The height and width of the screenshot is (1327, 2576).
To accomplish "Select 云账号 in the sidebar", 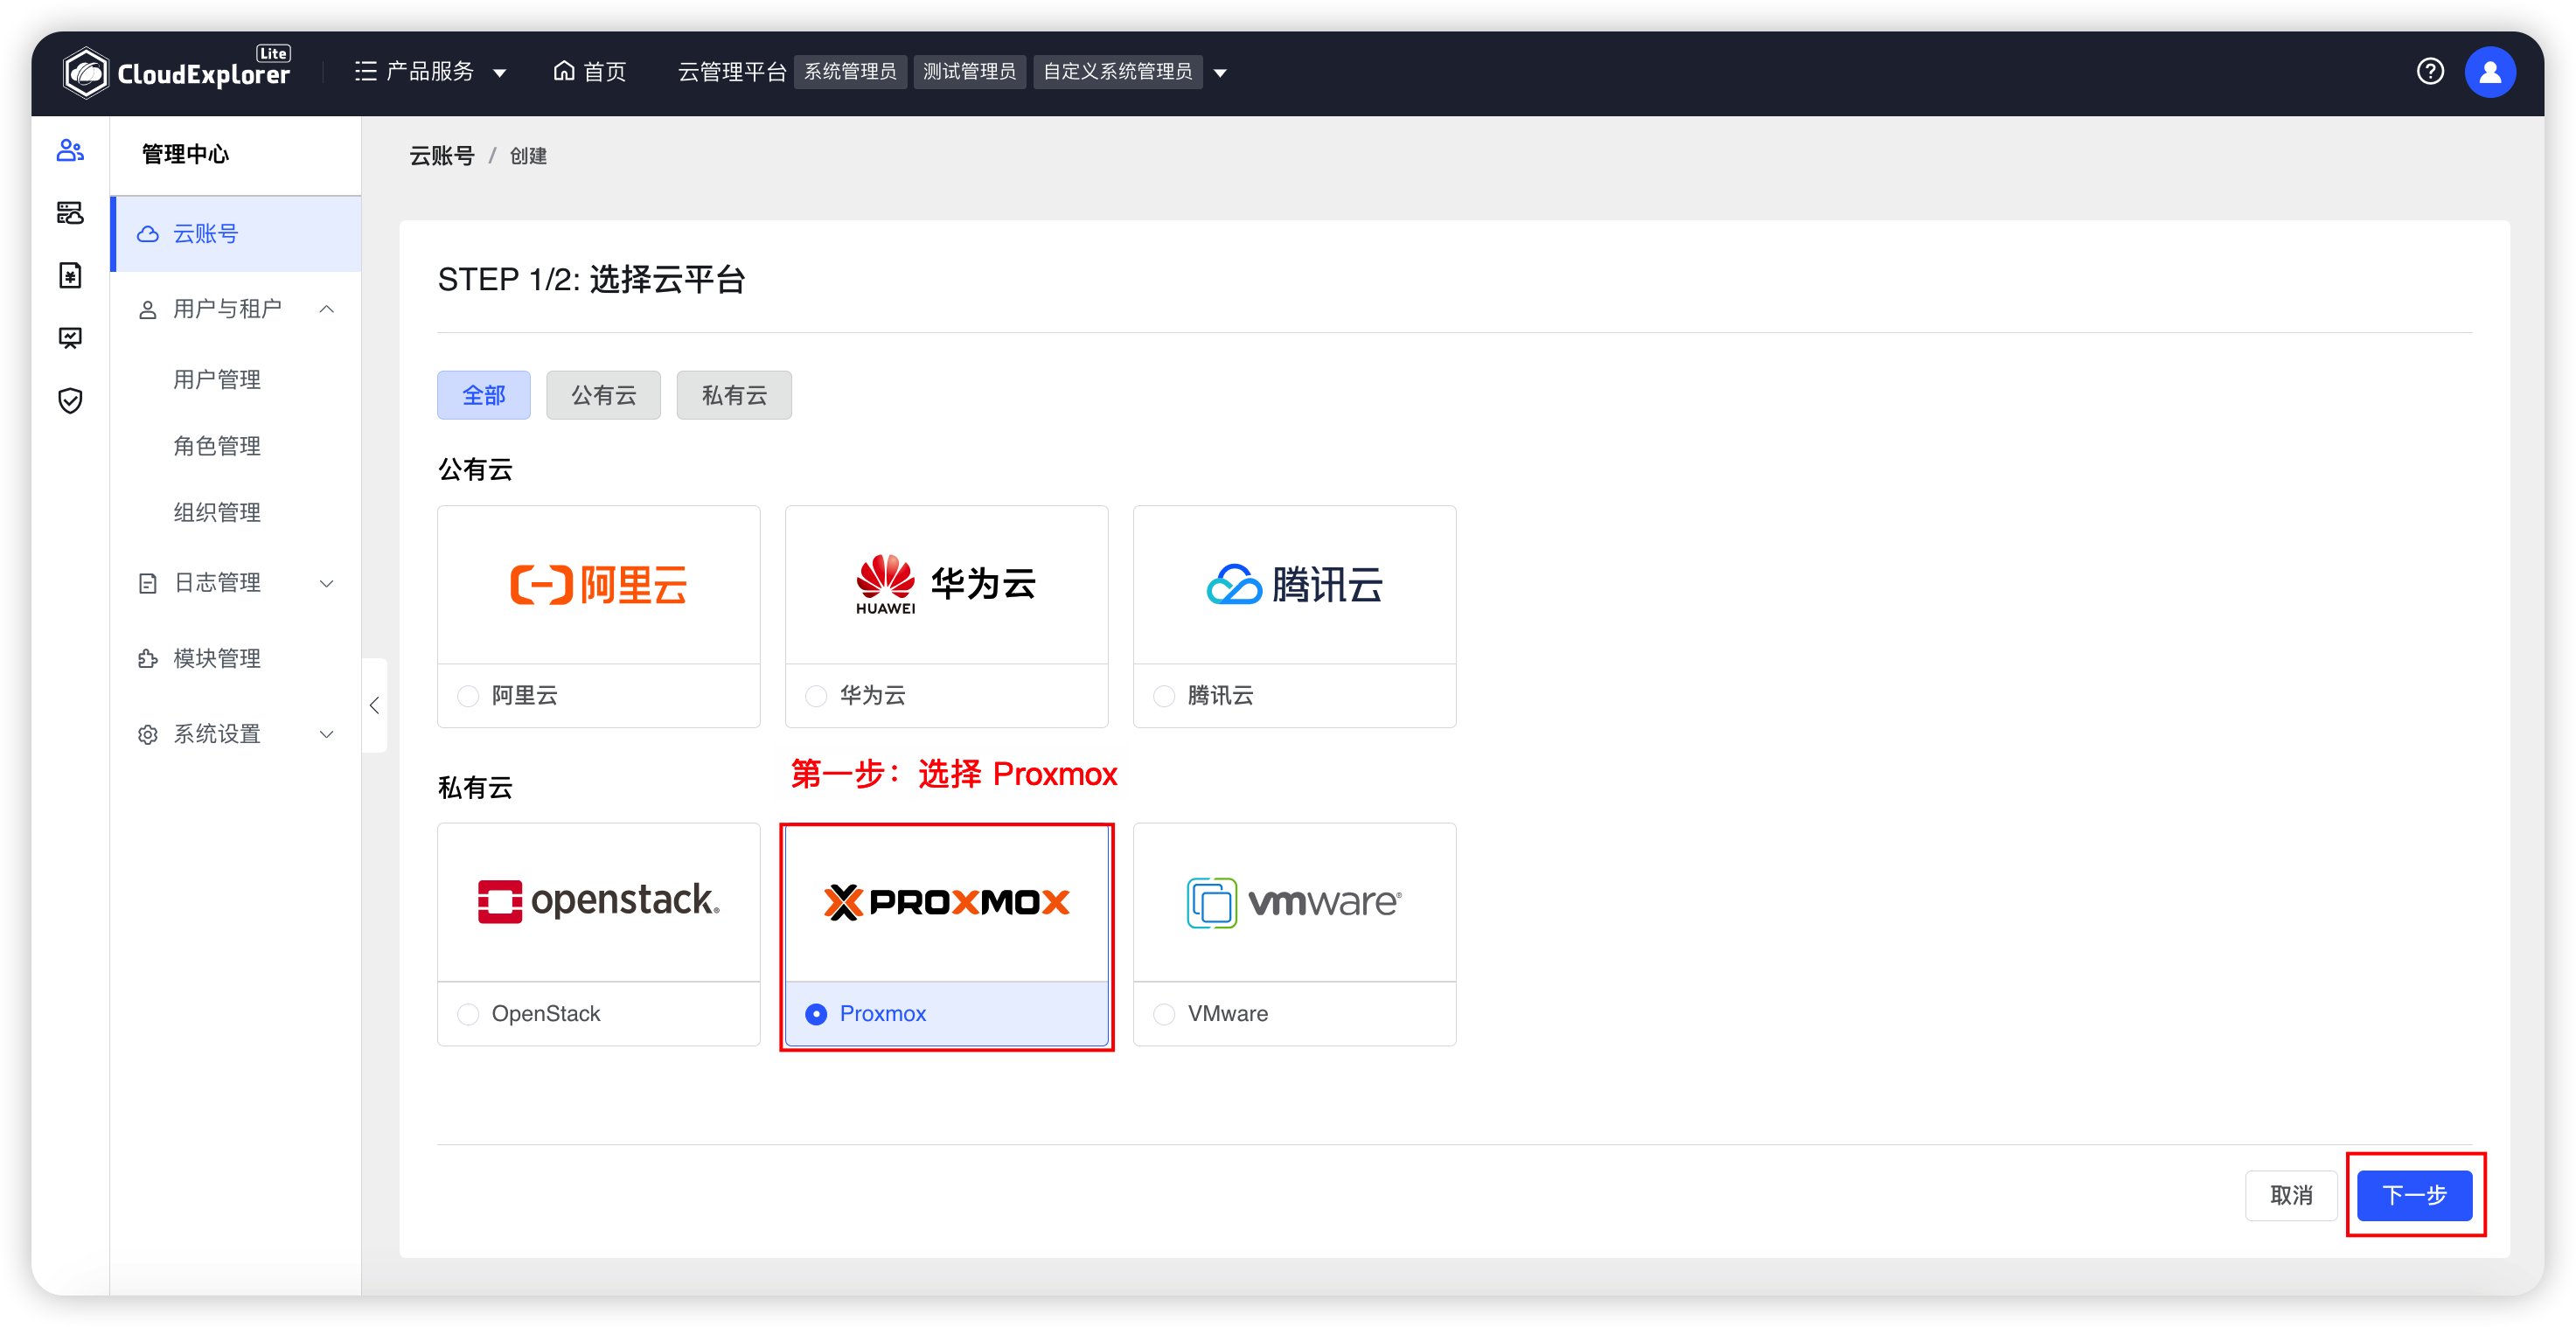I will (236, 234).
